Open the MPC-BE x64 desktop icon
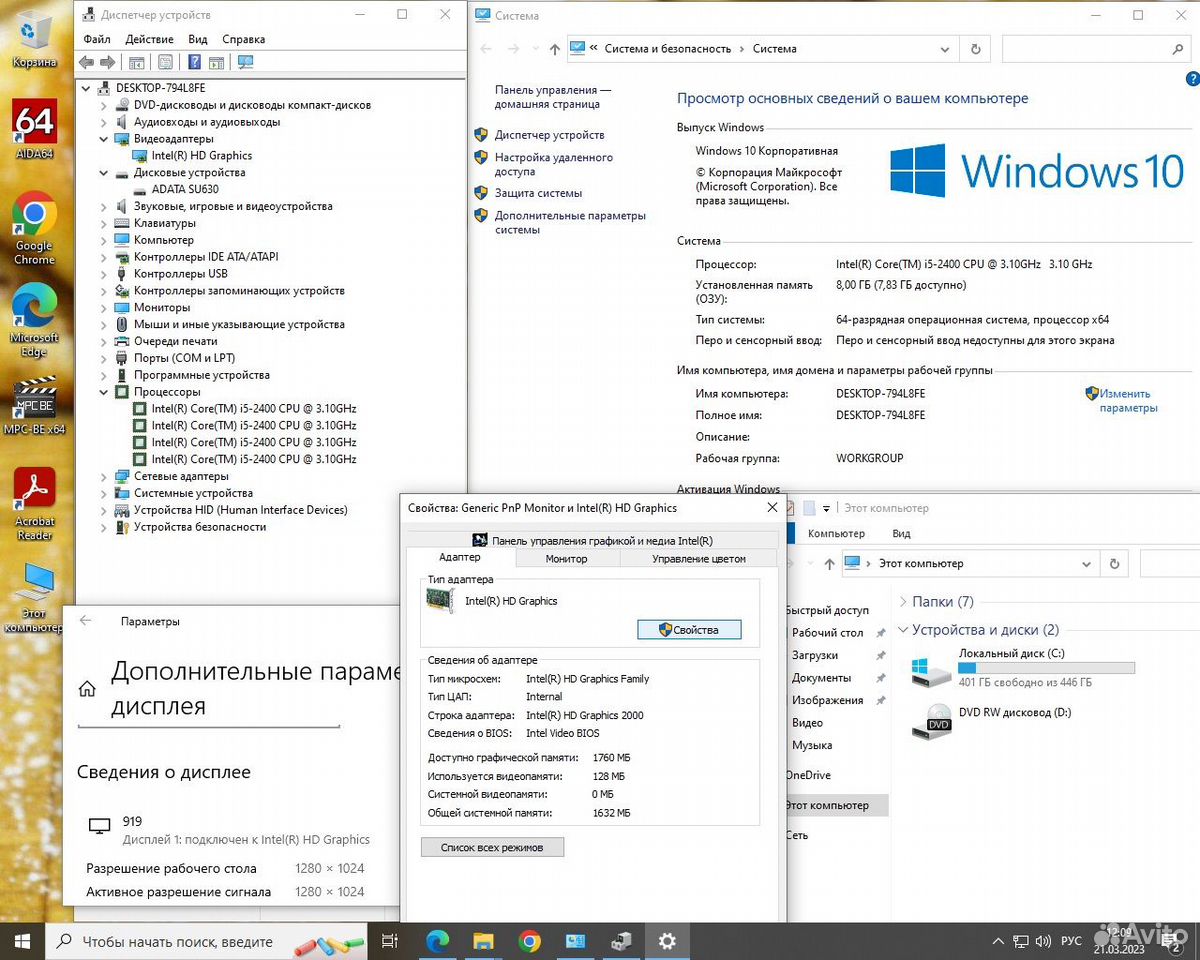The width and height of the screenshot is (1200, 960). click(34, 407)
